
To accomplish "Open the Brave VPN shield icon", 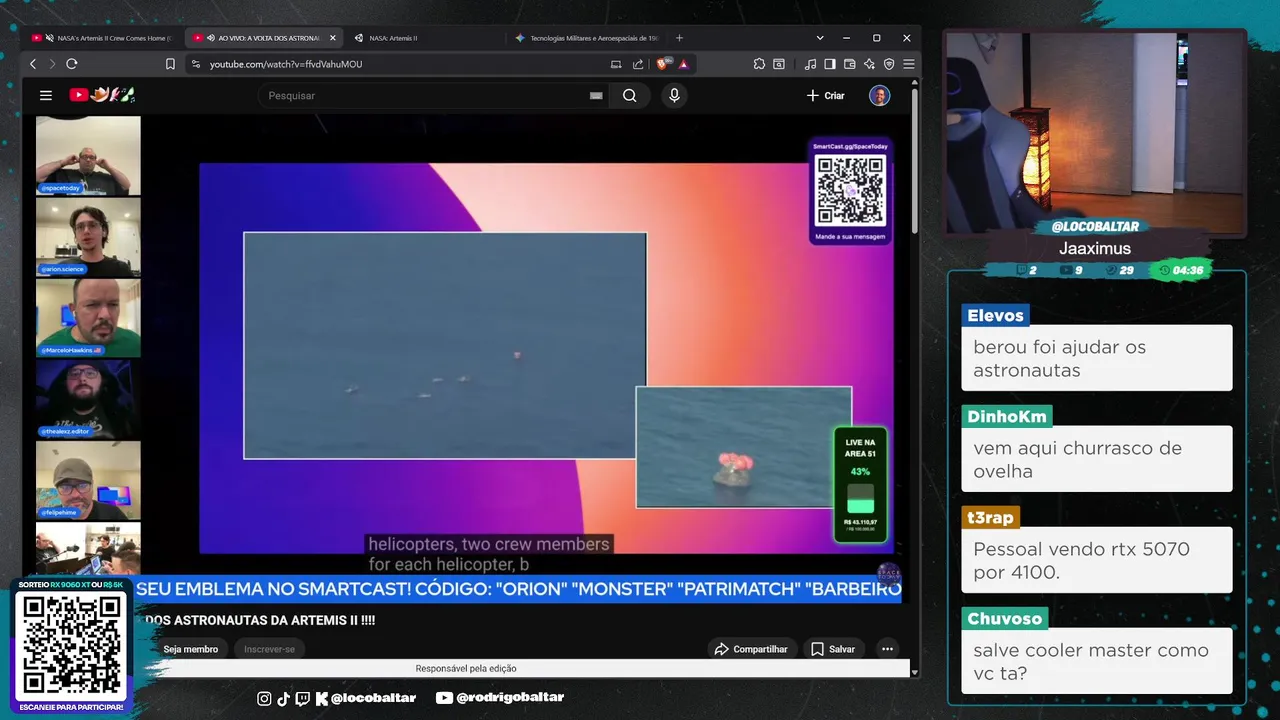I will click(x=888, y=64).
